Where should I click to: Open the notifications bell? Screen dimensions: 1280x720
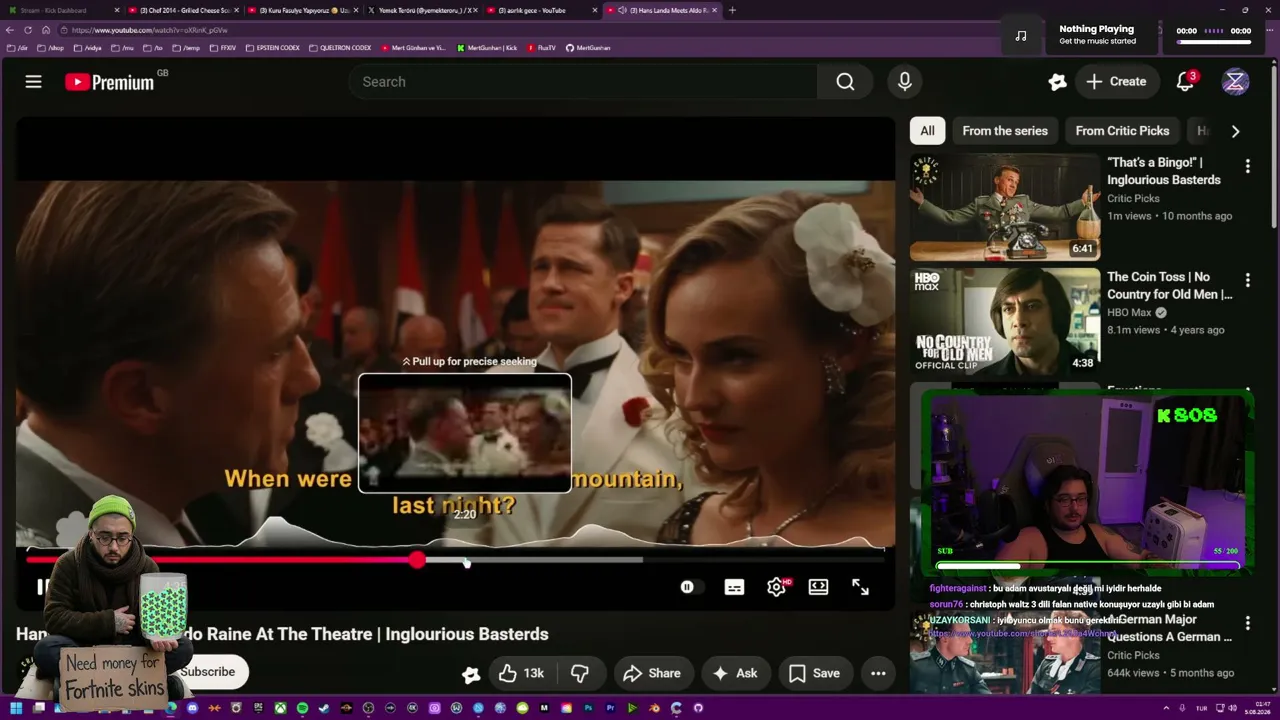pyautogui.click(x=1185, y=82)
